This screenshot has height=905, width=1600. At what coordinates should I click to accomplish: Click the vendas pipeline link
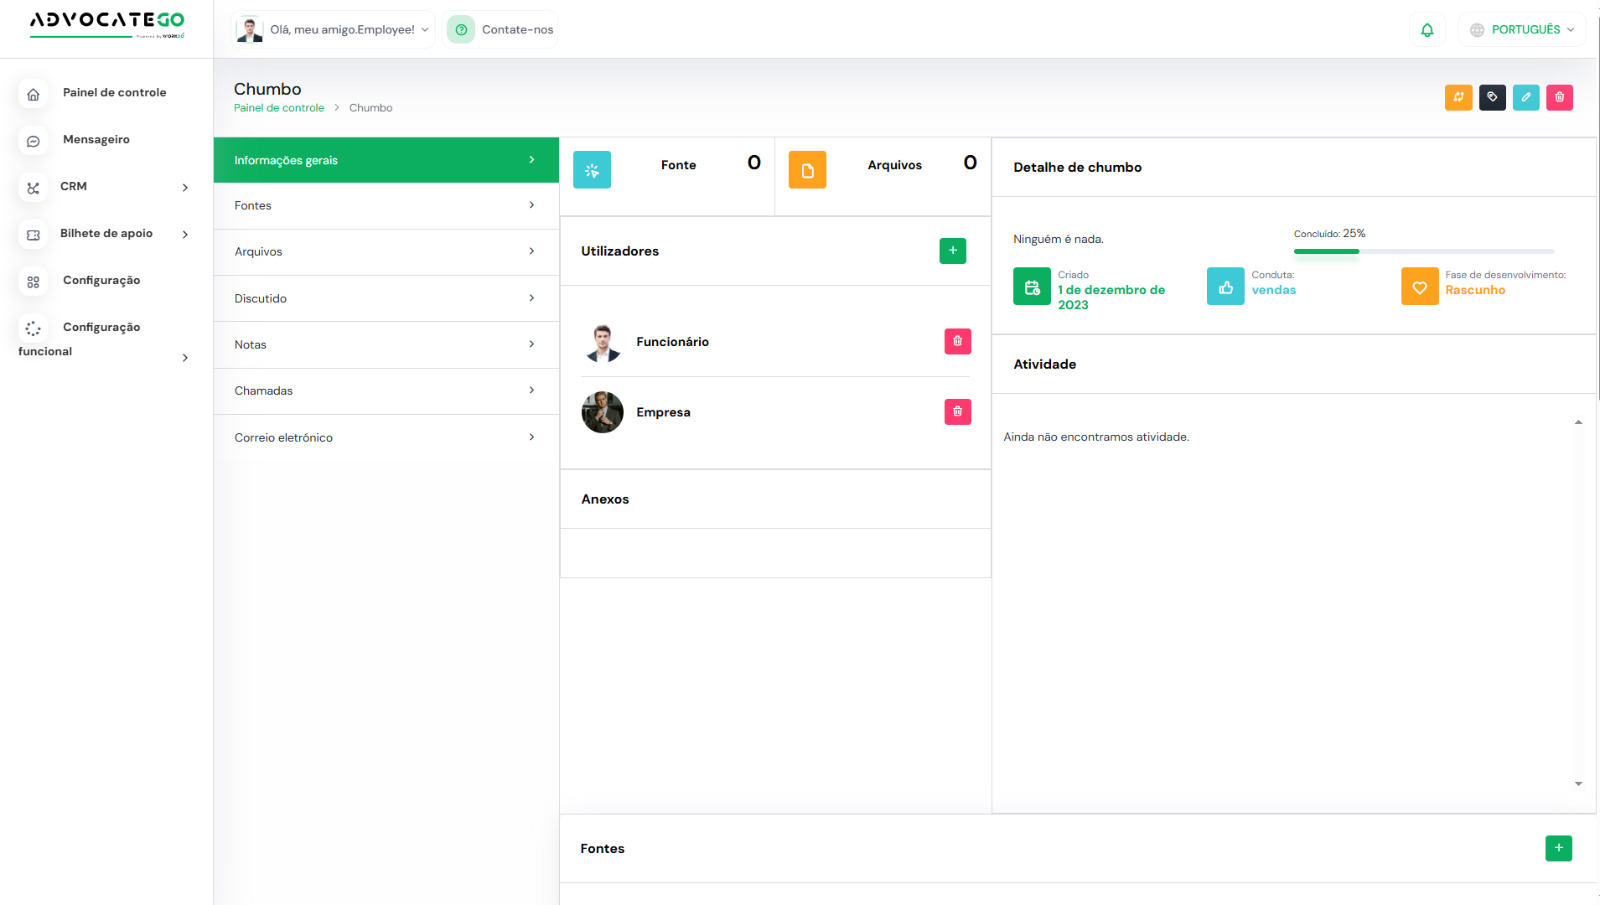coord(1274,290)
